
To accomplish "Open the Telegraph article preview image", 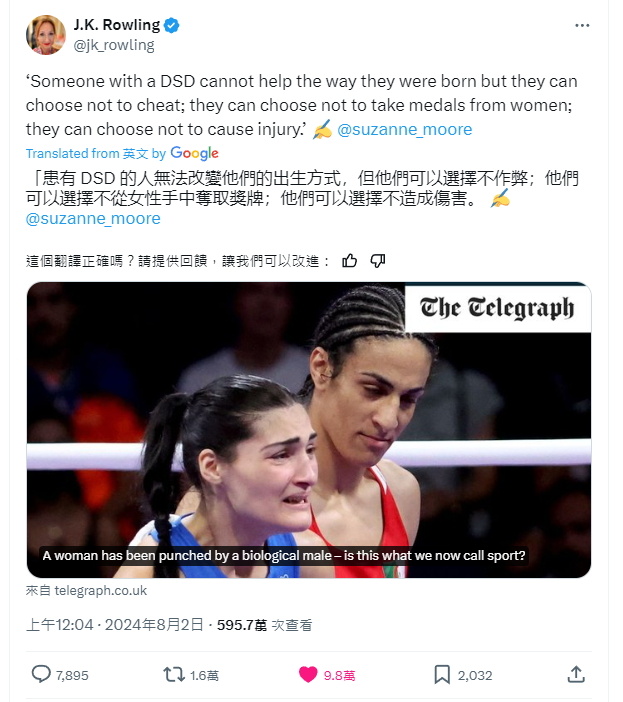I will [309, 430].
